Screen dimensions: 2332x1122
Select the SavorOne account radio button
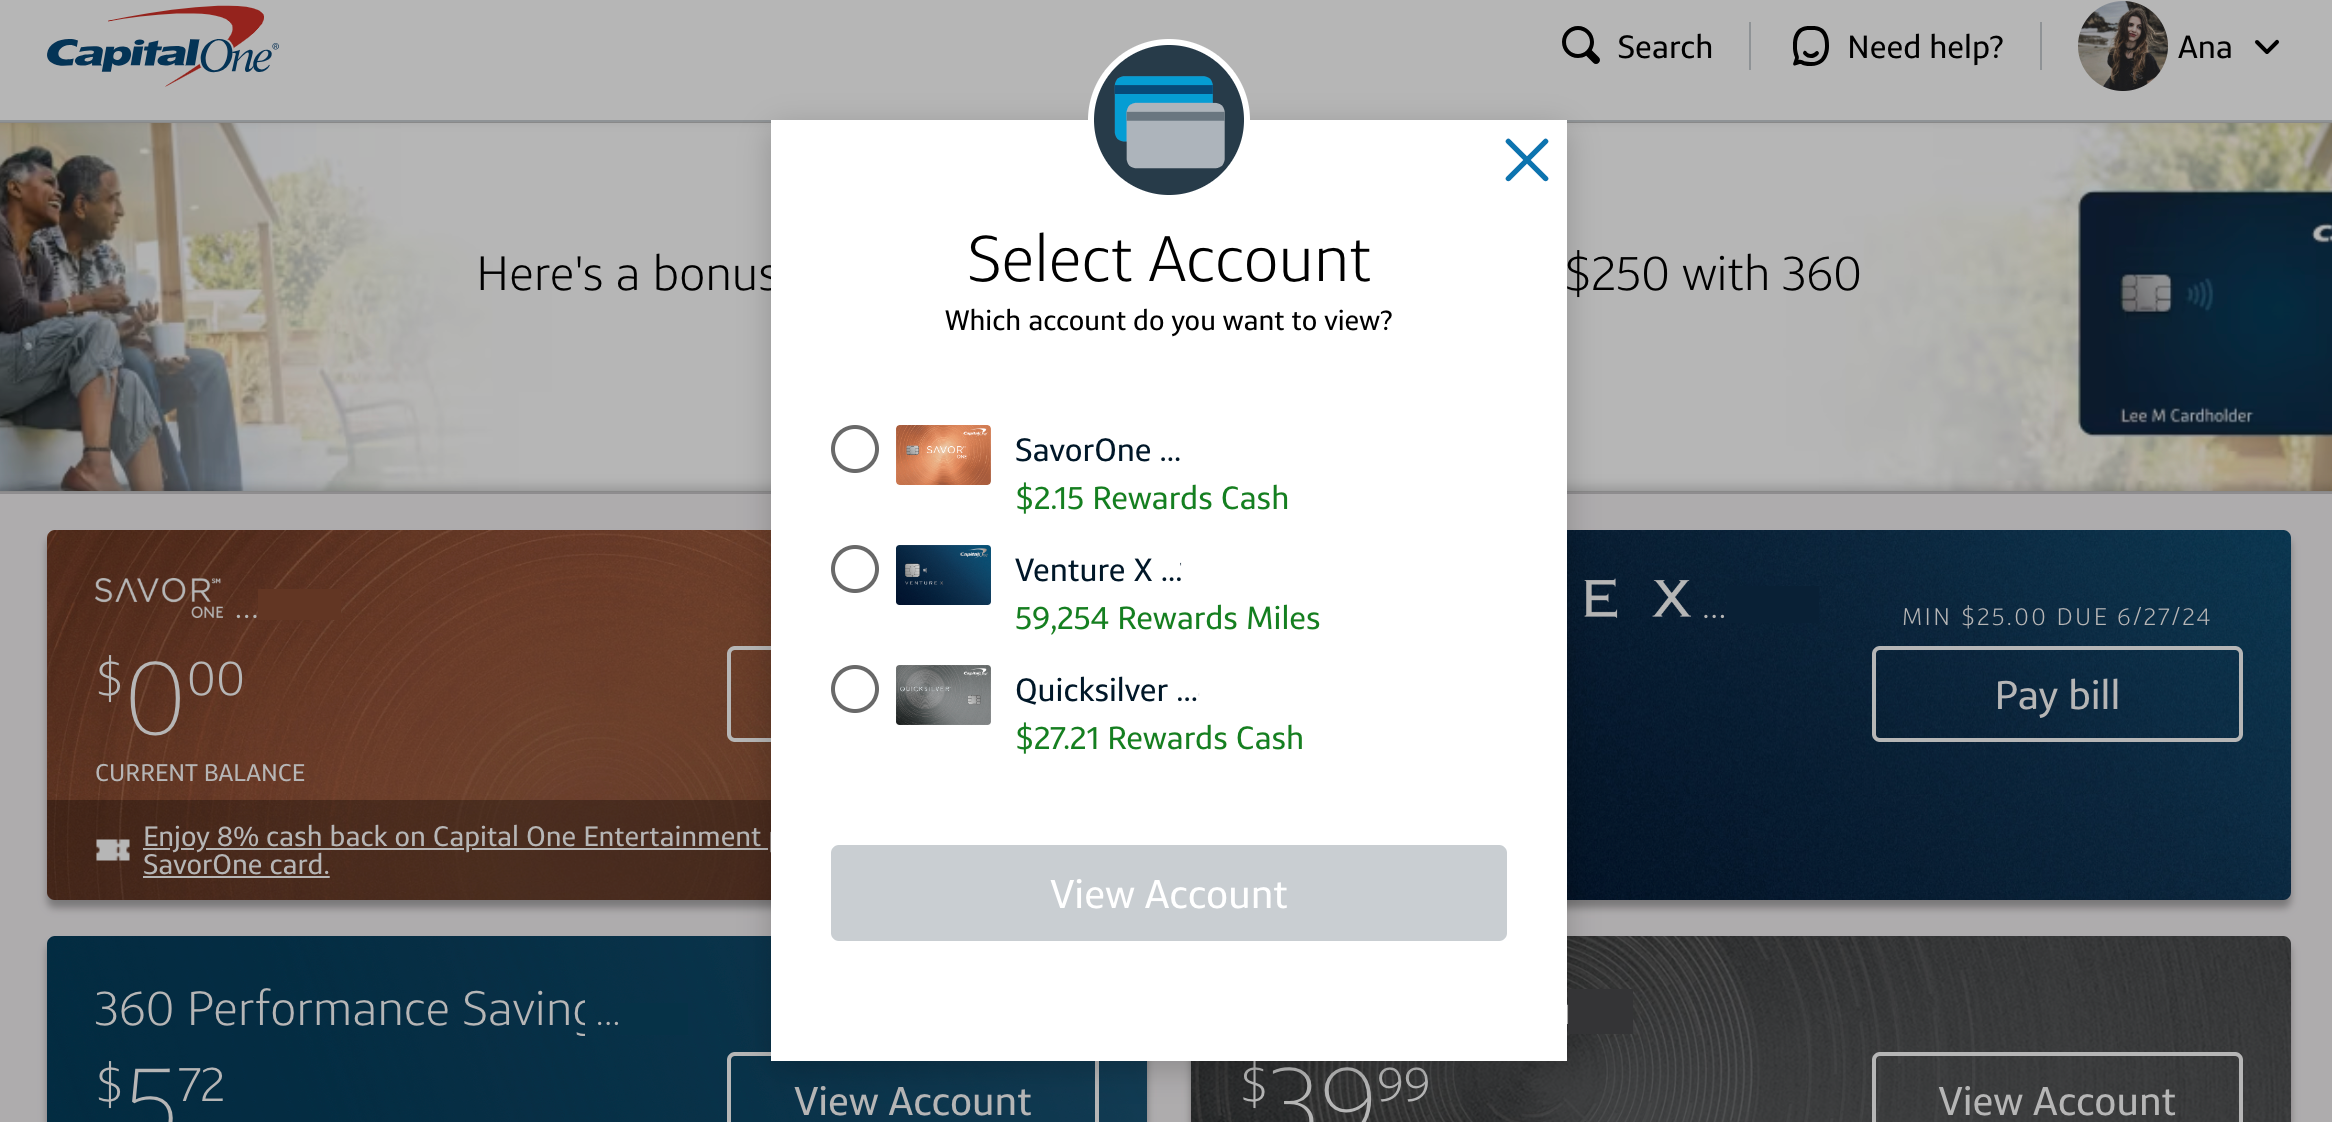(x=855, y=449)
